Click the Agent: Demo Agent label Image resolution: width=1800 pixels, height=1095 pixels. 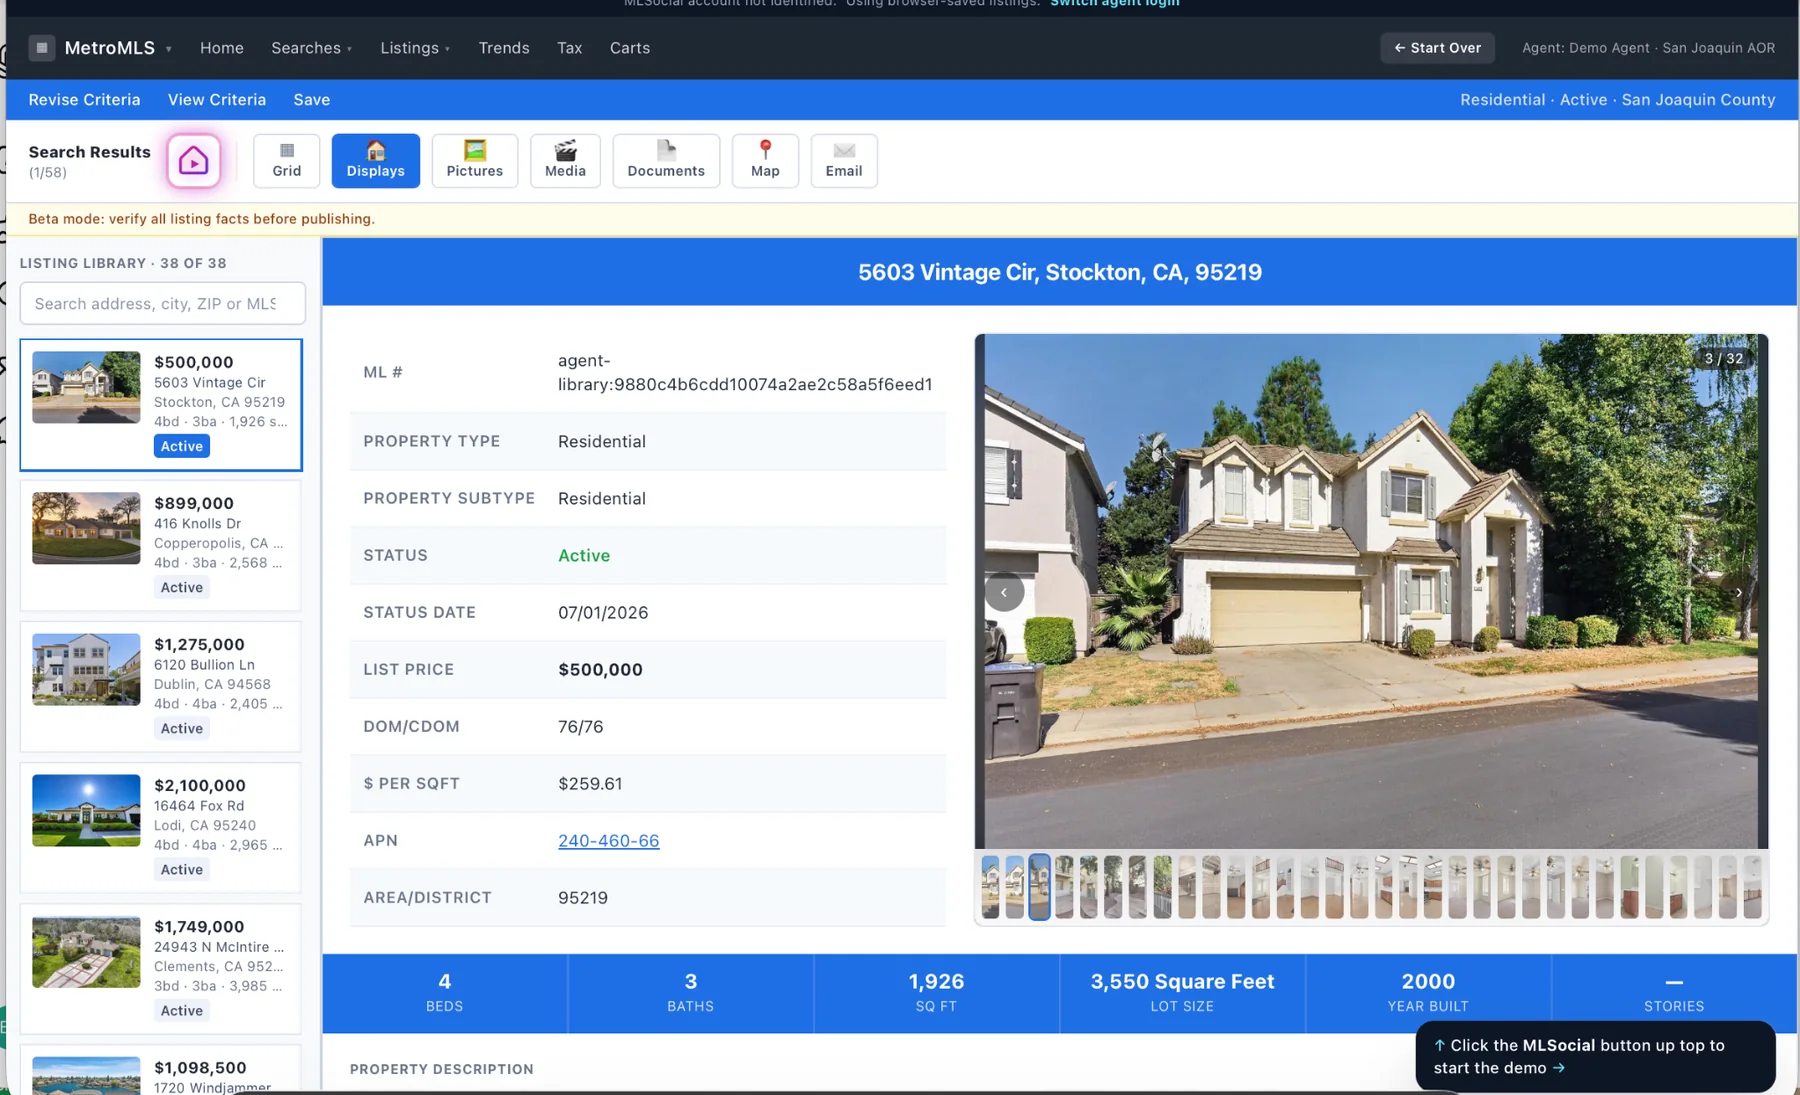1649,48
